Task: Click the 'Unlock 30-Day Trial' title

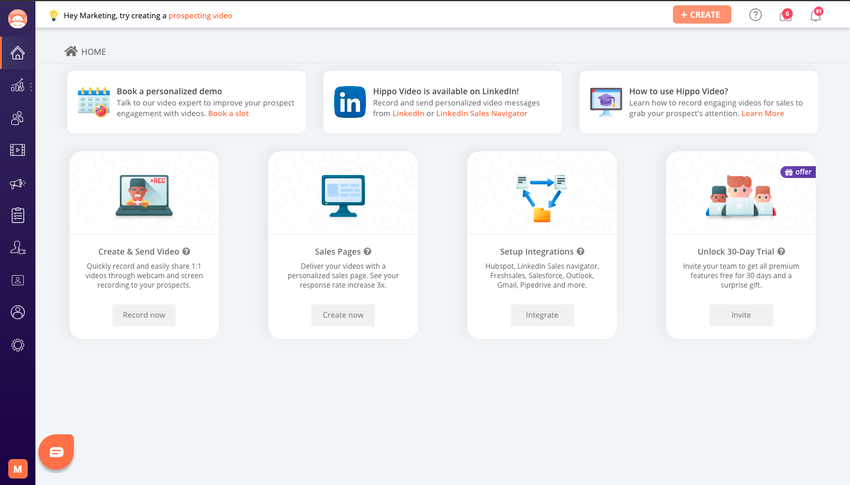Action: (x=736, y=251)
